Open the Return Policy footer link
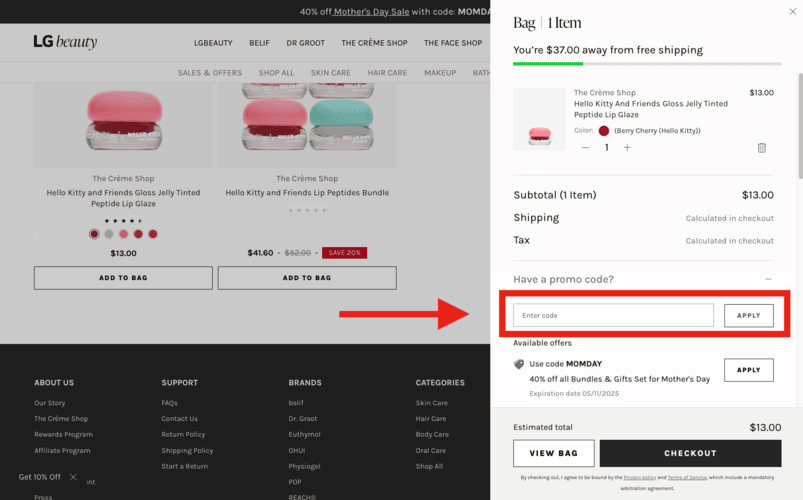Screen dimensions: 803x500 183,434
